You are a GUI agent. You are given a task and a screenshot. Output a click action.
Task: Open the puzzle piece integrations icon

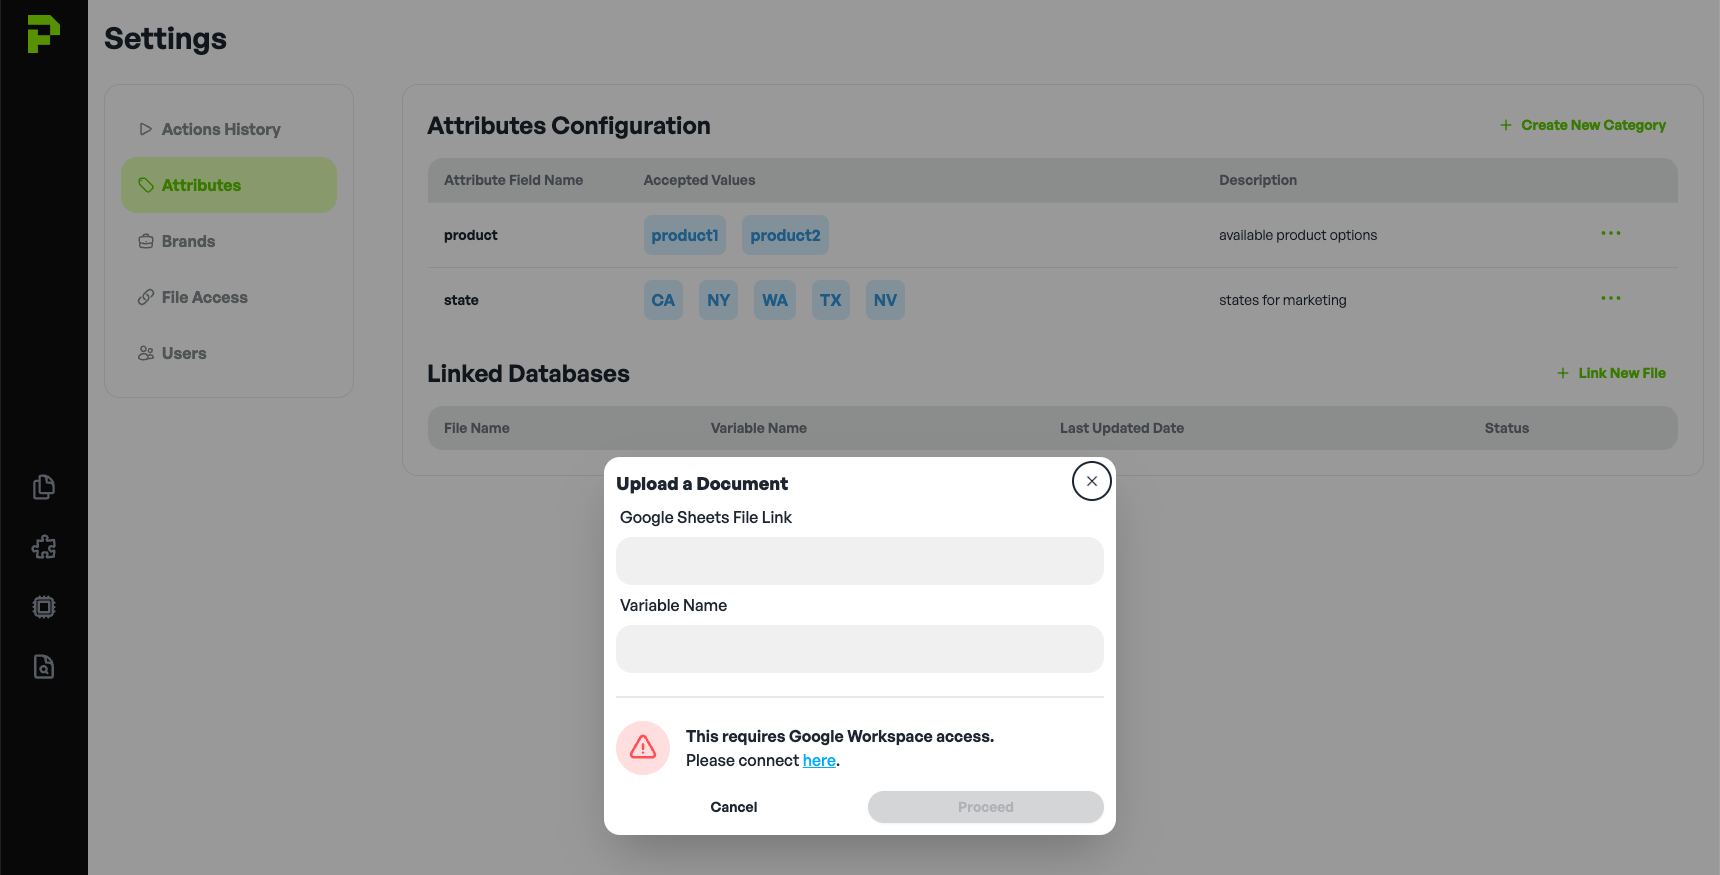(x=44, y=547)
